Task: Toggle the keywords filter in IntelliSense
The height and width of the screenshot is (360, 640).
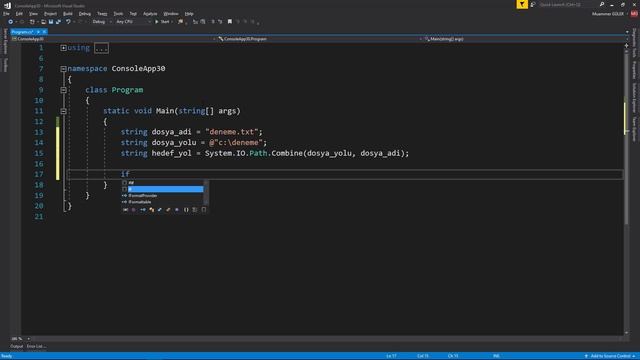Action: pyautogui.click(x=195, y=210)
